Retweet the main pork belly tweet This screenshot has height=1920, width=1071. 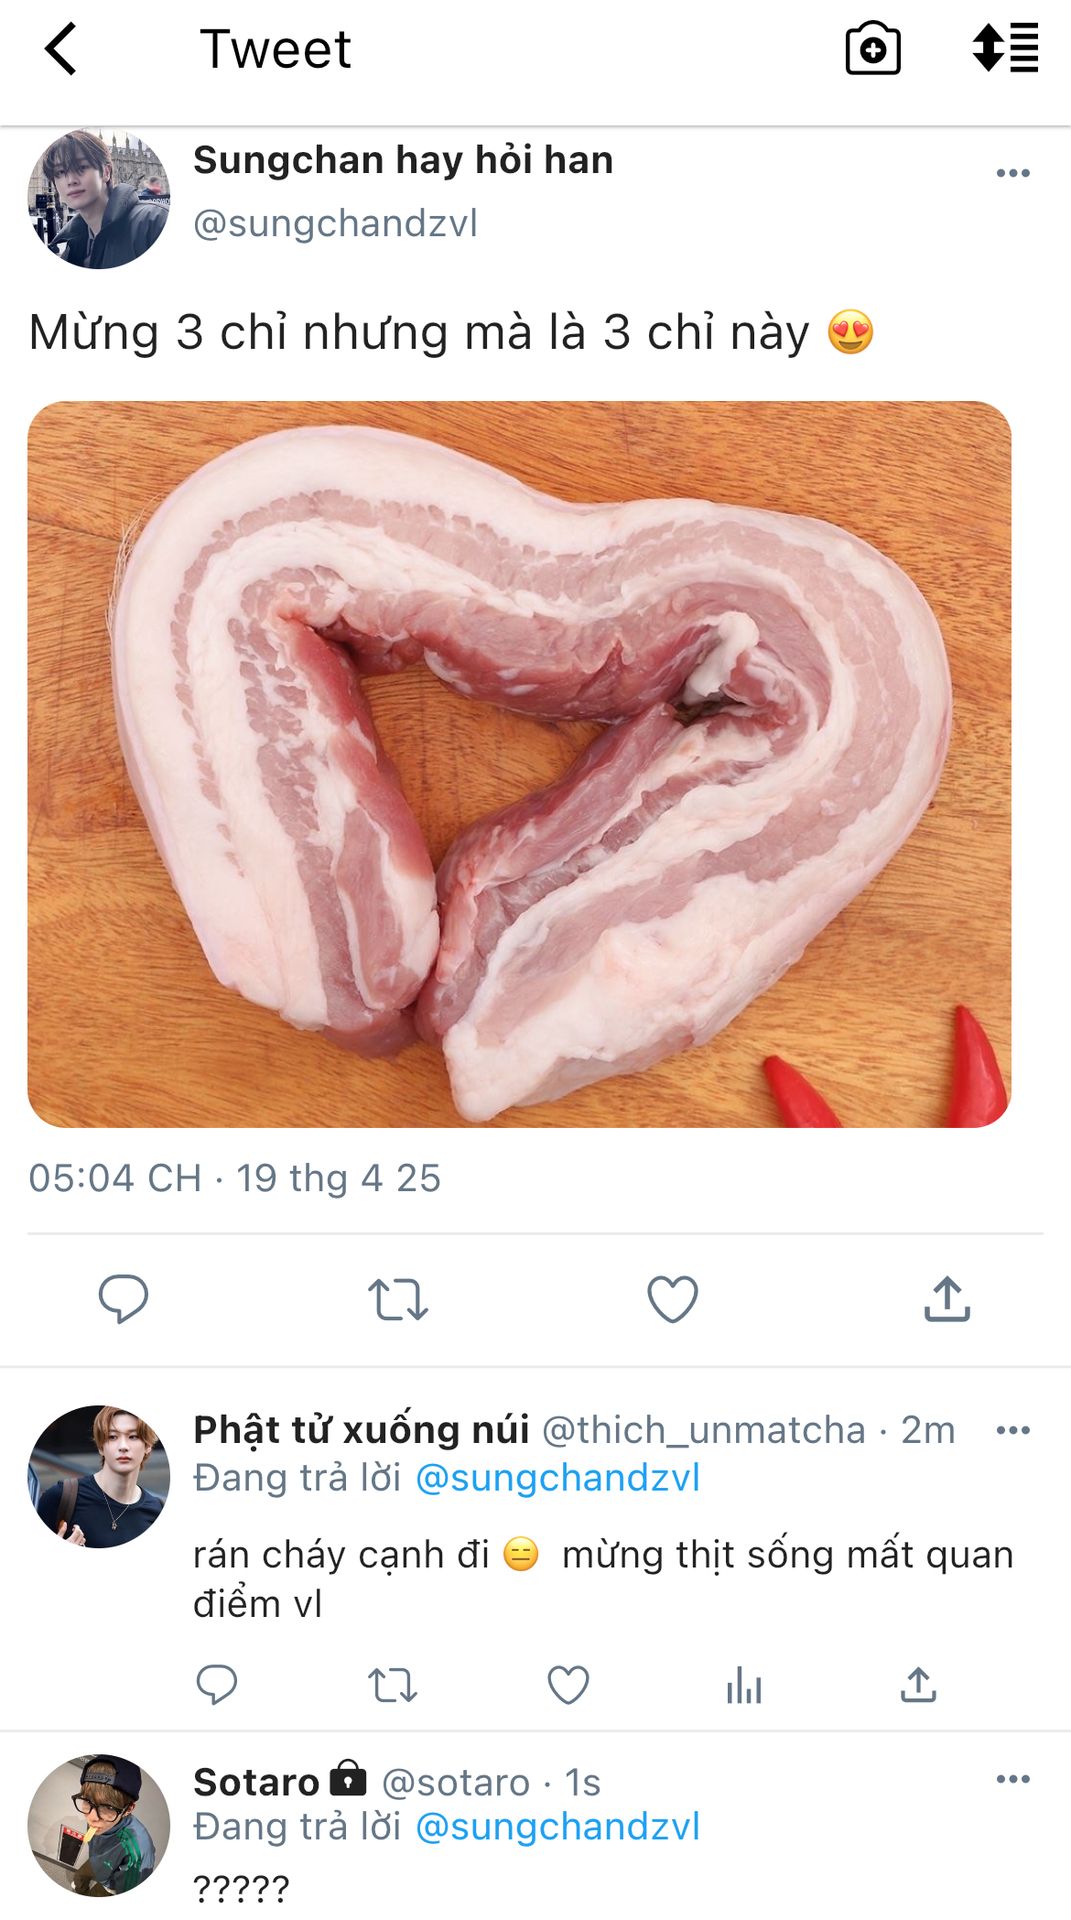point(397,1299)
